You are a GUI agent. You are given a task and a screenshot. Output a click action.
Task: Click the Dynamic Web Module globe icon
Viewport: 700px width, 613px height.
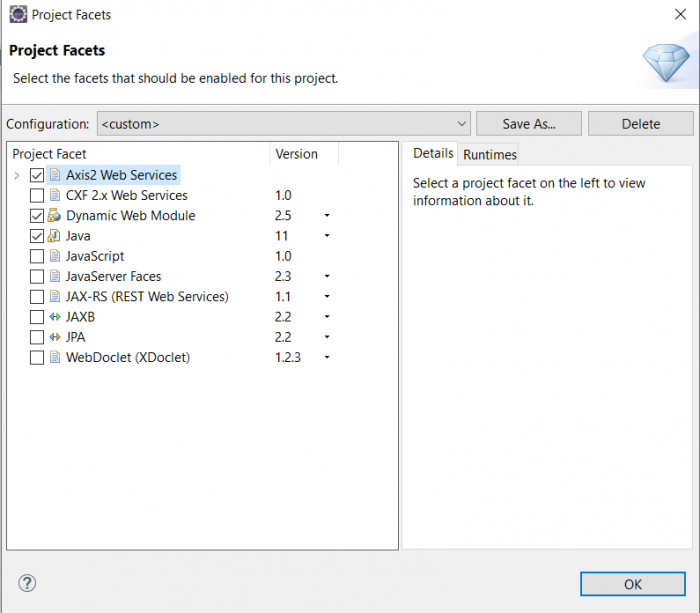pyautogui.click(x=54, y=216)
